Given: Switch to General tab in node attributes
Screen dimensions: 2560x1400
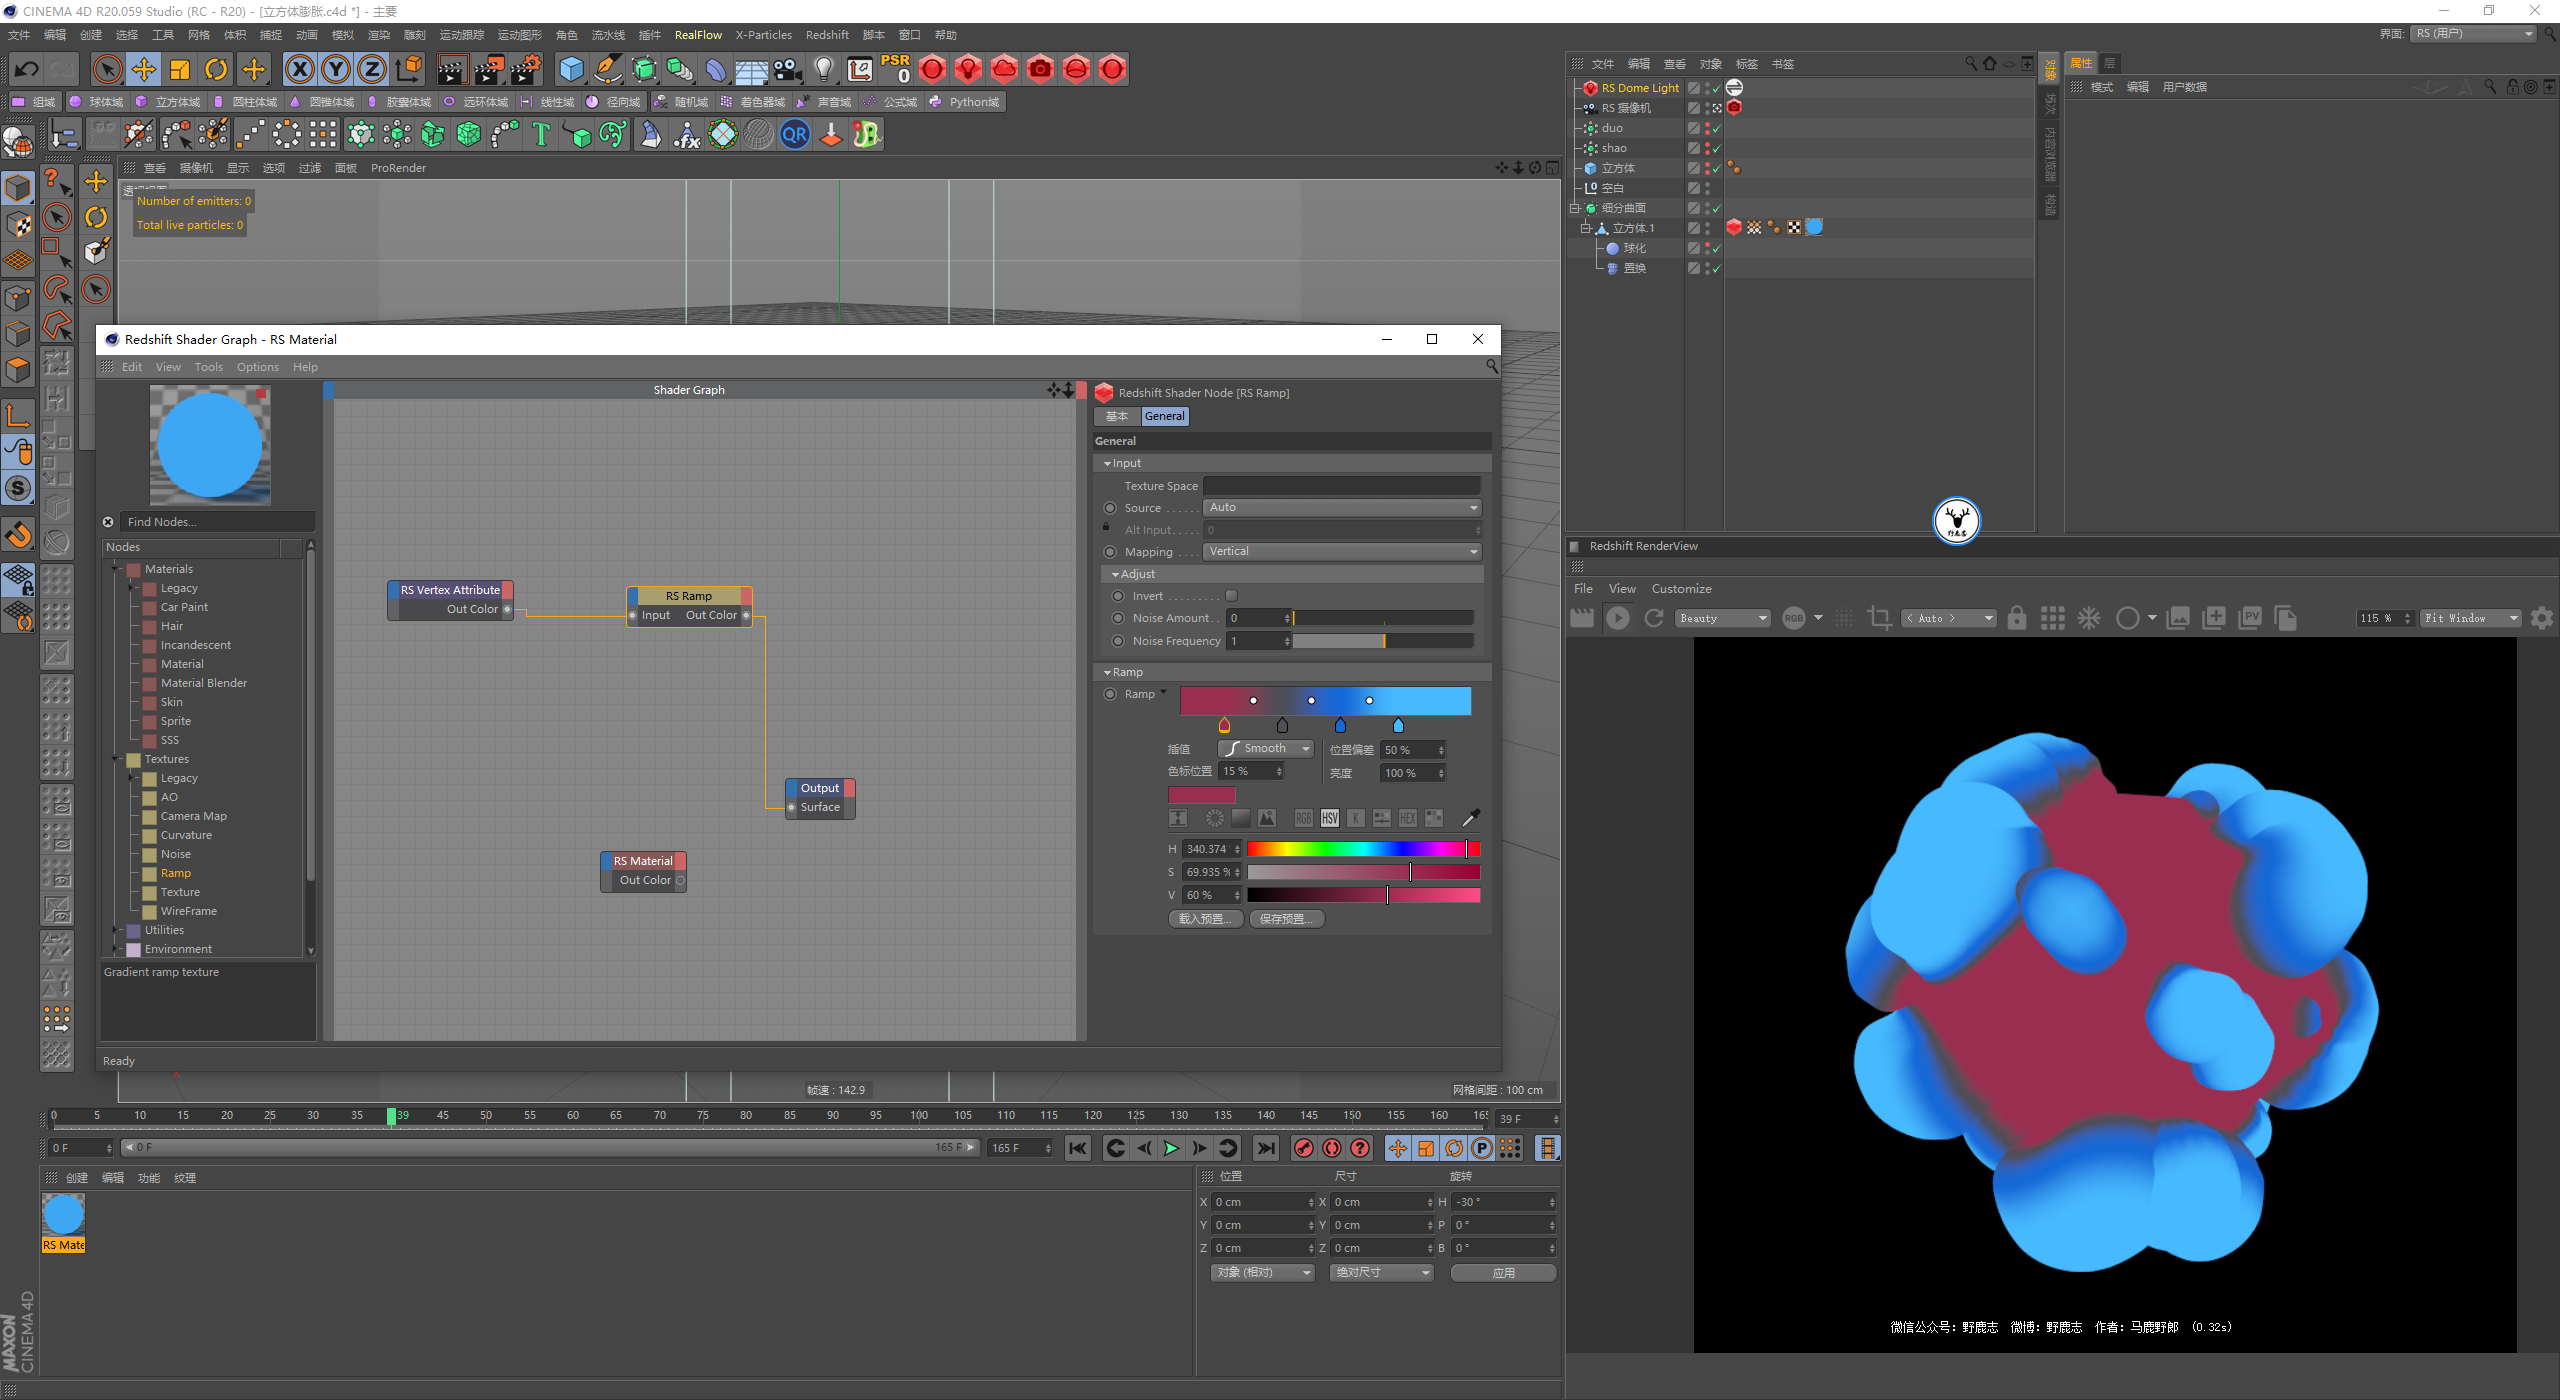Looking at the screenshot, I should pyautogui.click(x=1164, y=416).
